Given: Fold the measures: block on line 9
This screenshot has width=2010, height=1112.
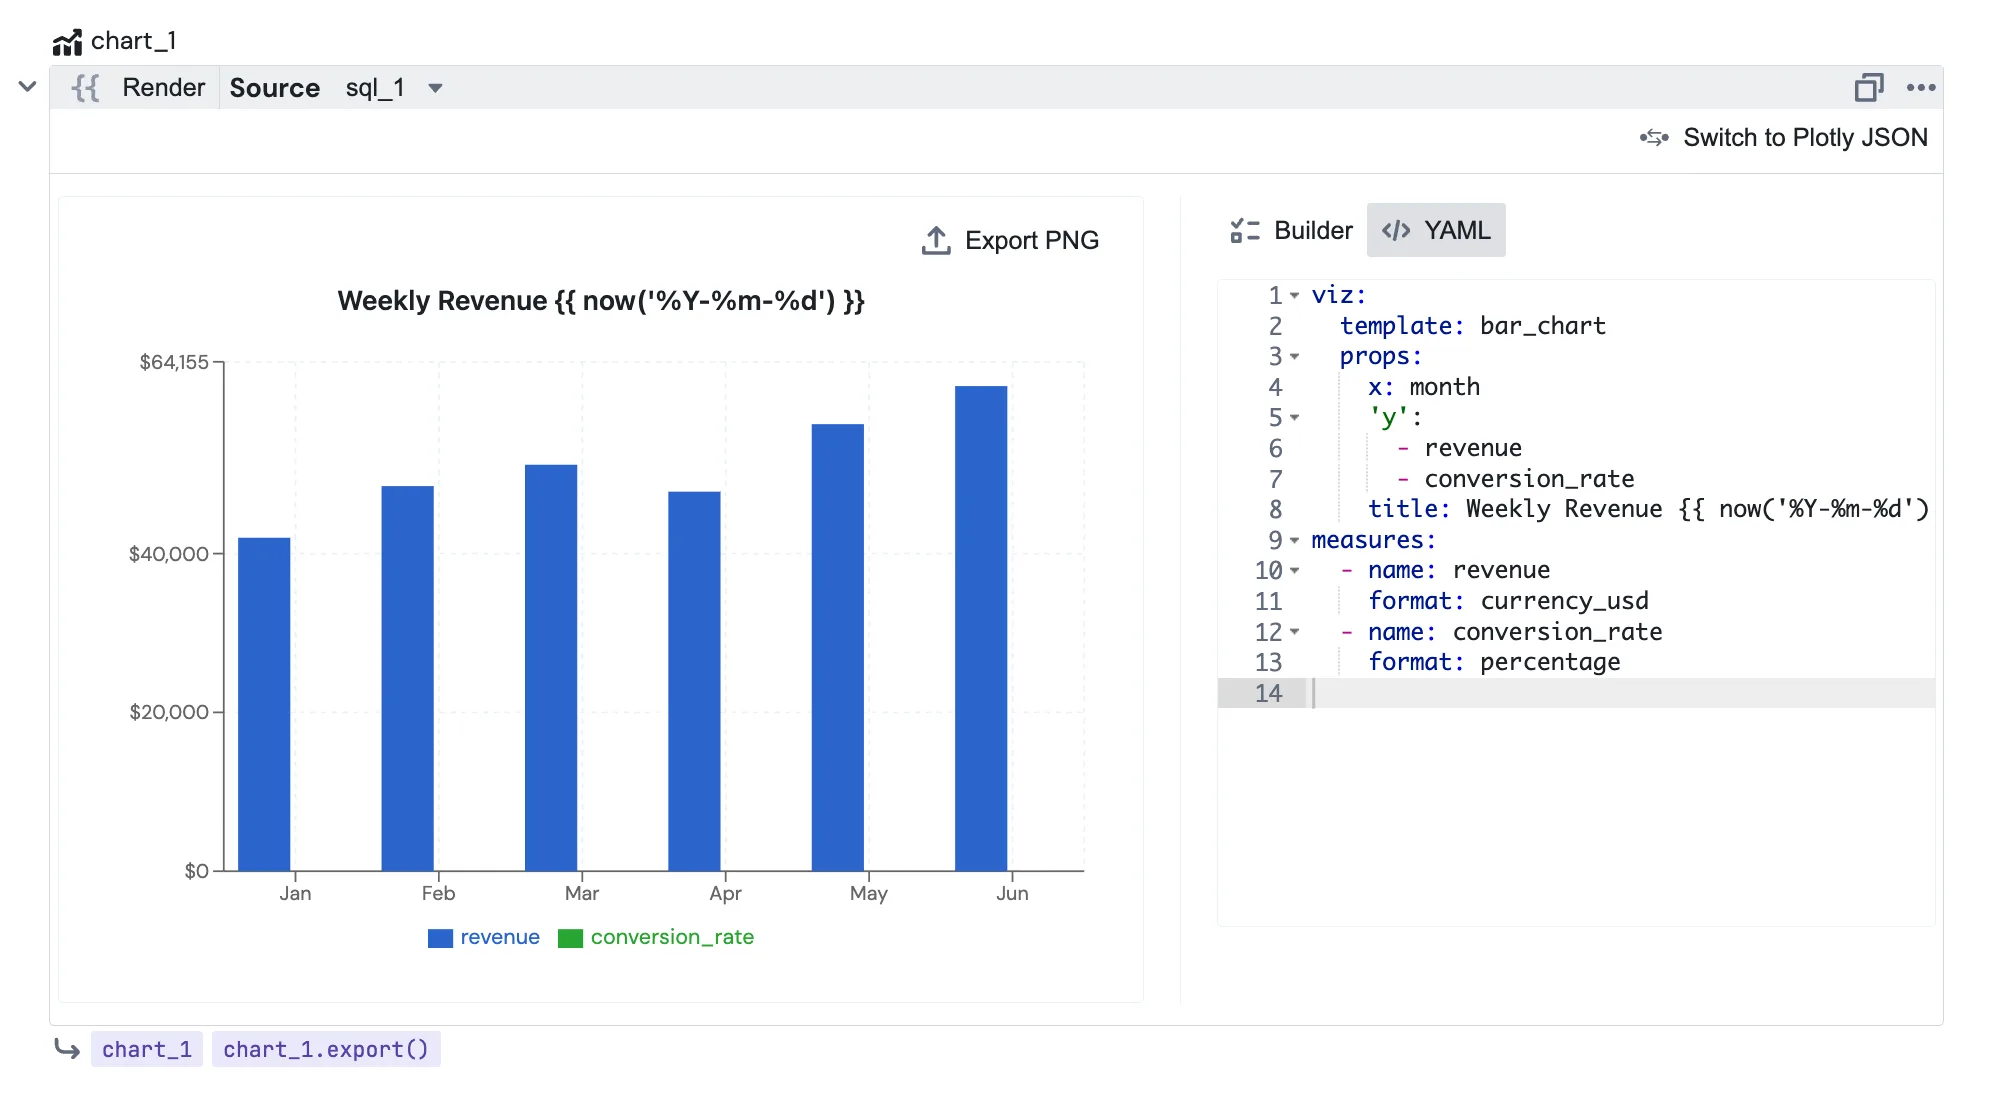Looking at the screenshot, I should click(x=1294, y=541).
